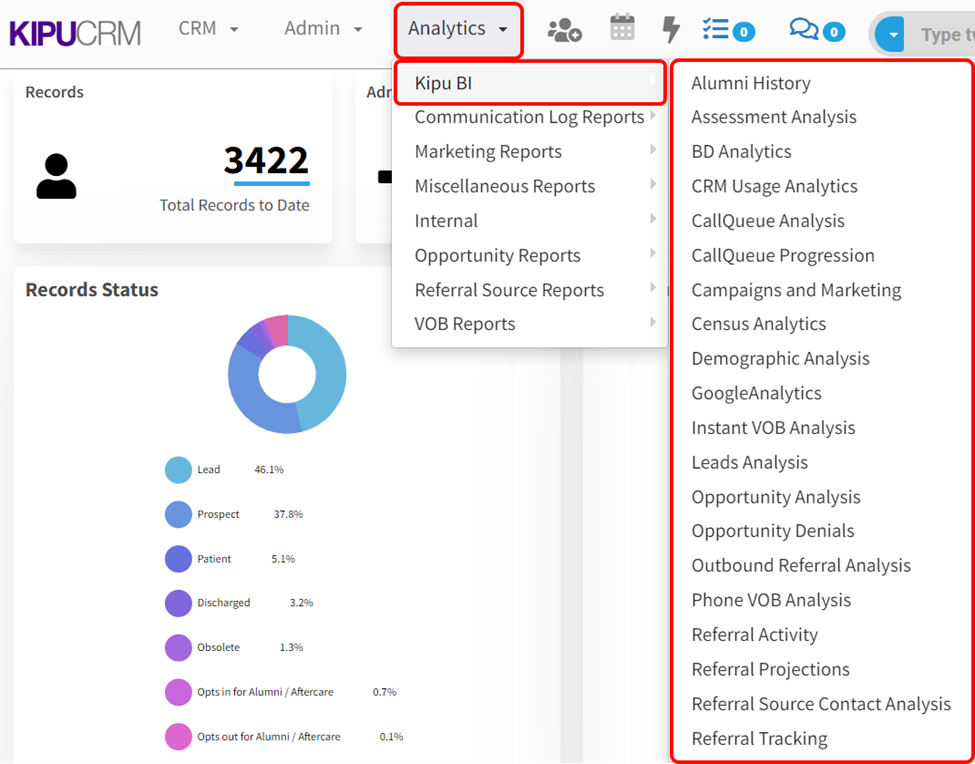
Task: Open the calendar icon in navbar
Action: (x=622, y=28)
